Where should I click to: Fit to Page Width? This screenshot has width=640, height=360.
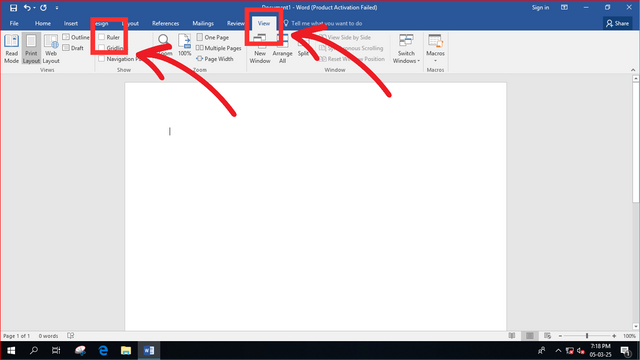coord(215,59)
